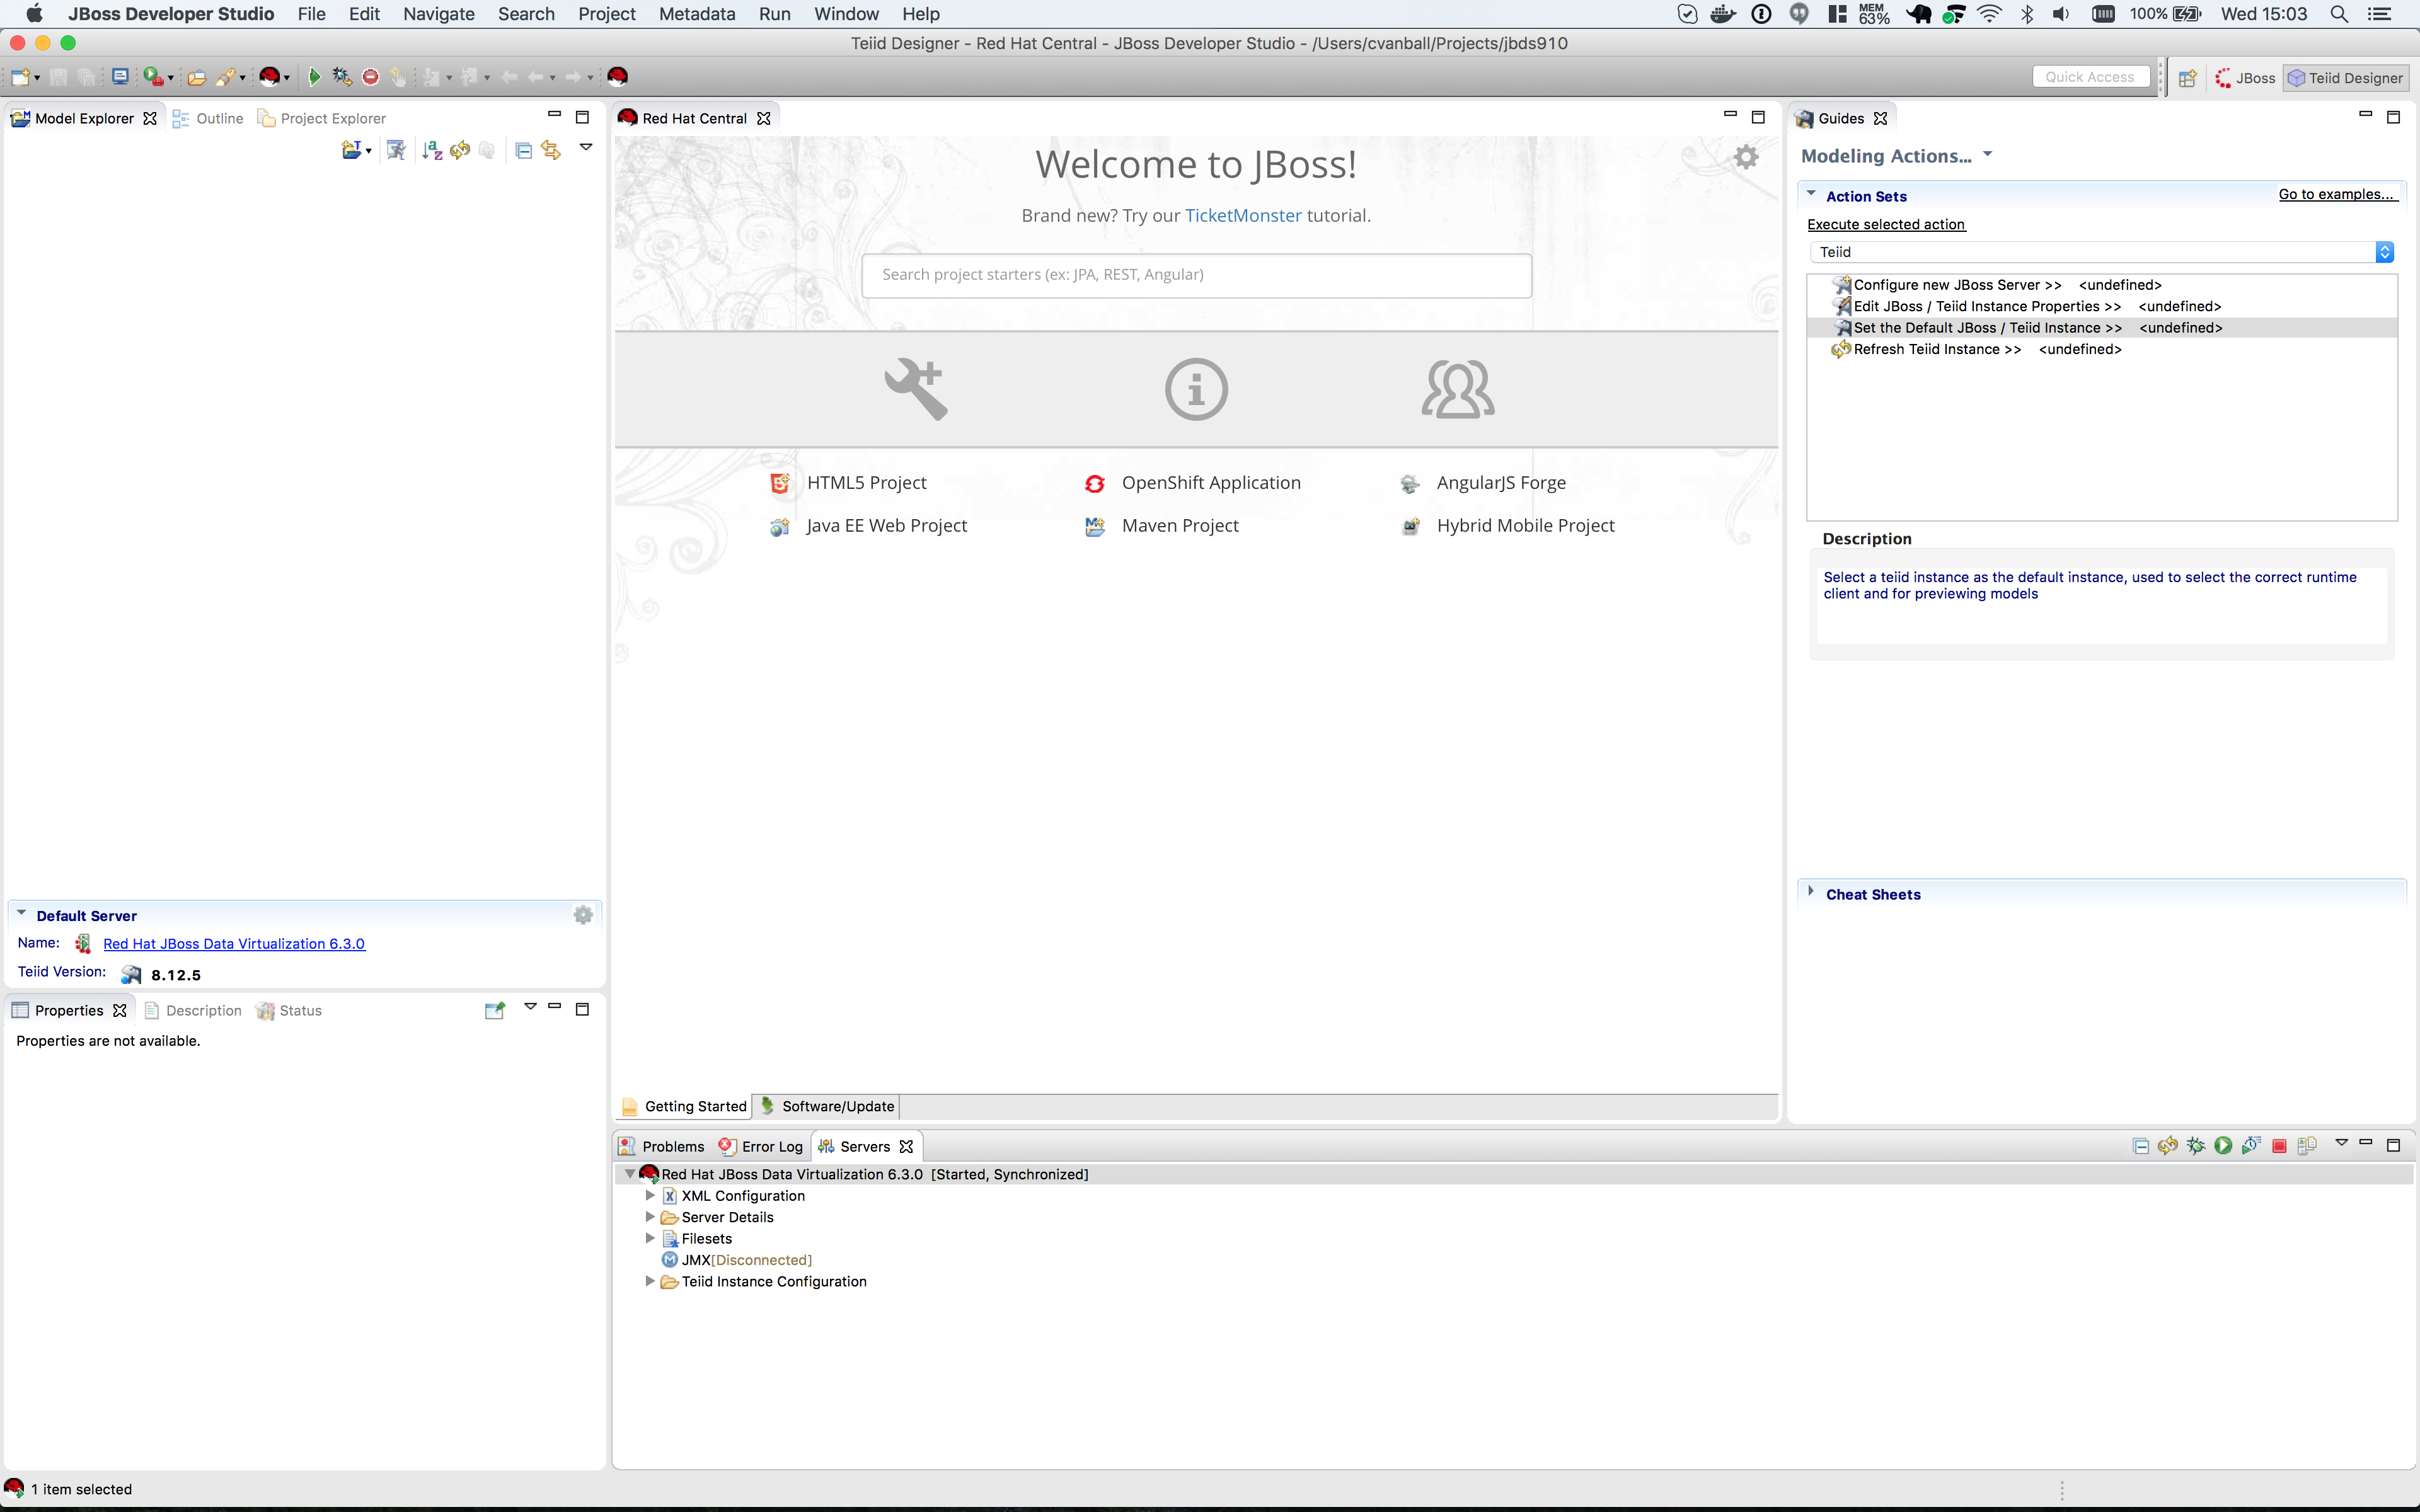The image size is (2420, 1512).
Task: Open the Metadata menu
Action: (697, 14)
